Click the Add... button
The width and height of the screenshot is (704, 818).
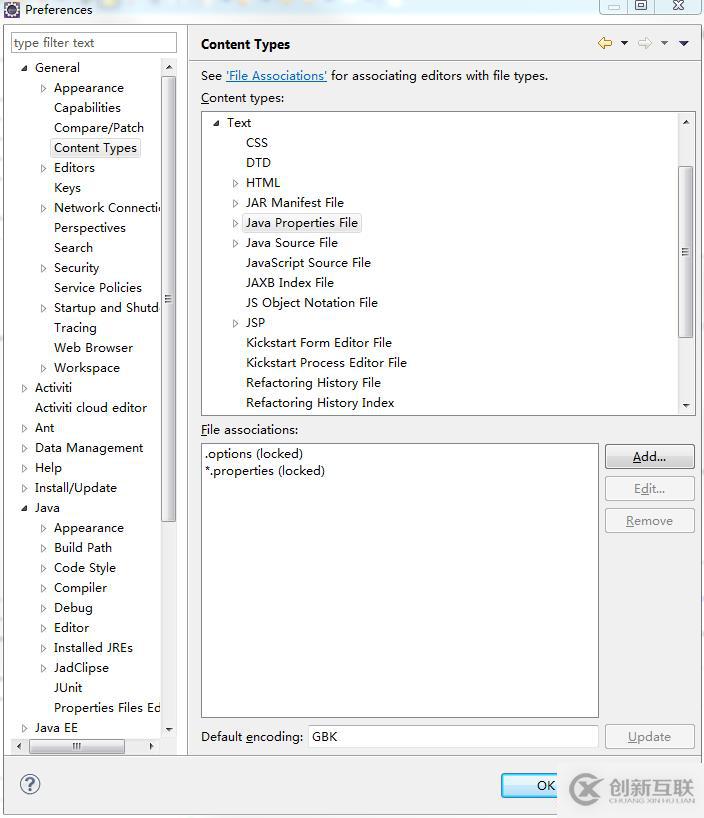coord(650,456)
